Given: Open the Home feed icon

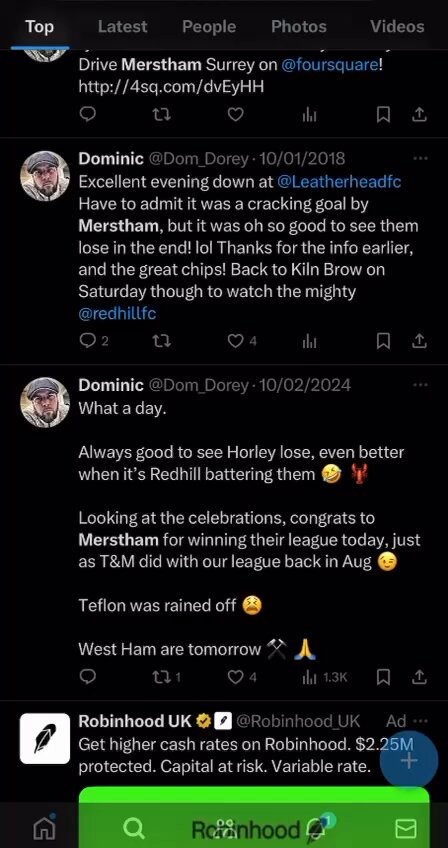Looking at the screenshot, I should pyautogui.click(x=44, y=828).
